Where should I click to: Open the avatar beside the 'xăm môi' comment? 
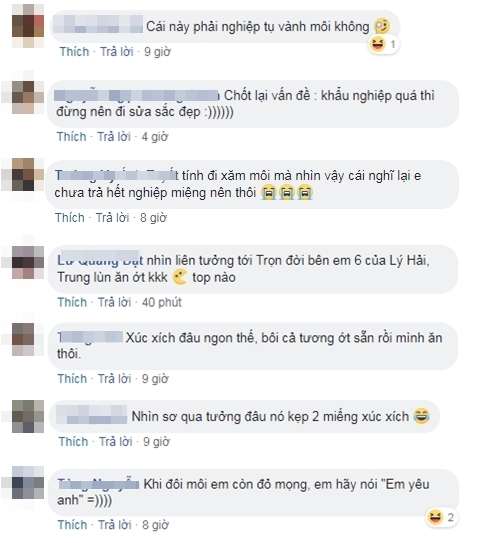click(x=28, y=175)
